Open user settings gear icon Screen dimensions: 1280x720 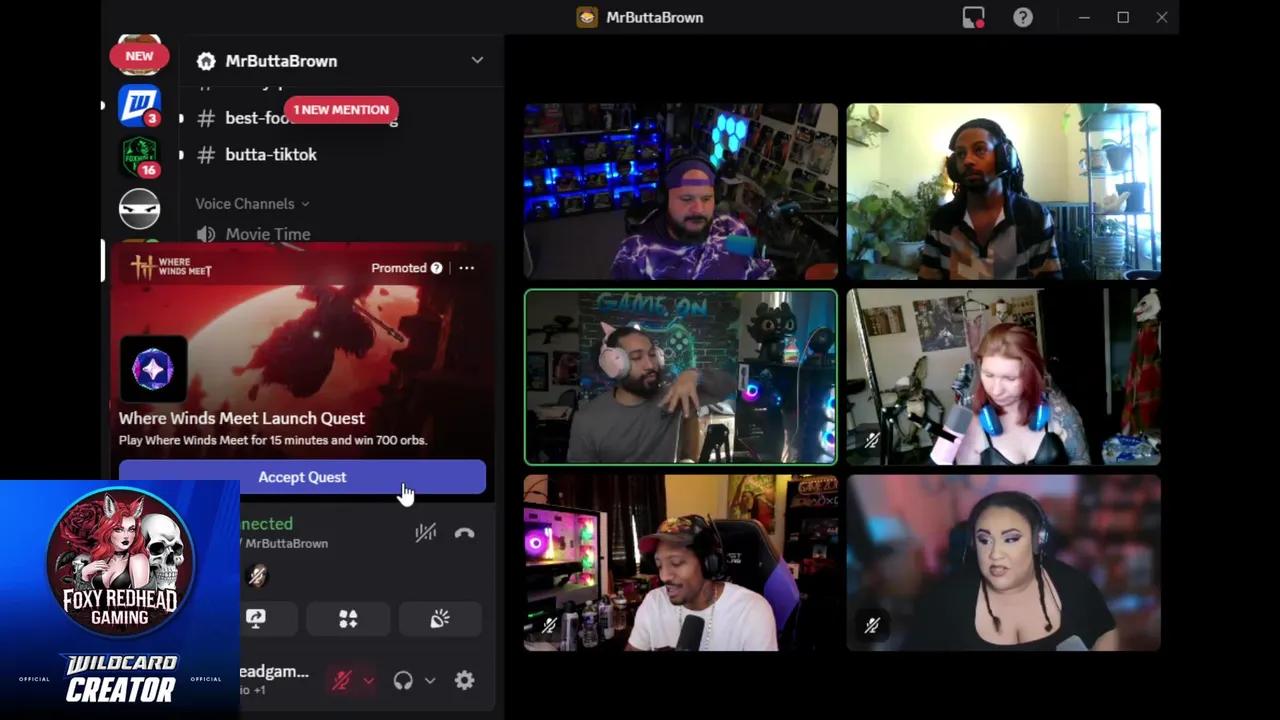(x=464, y=681)
